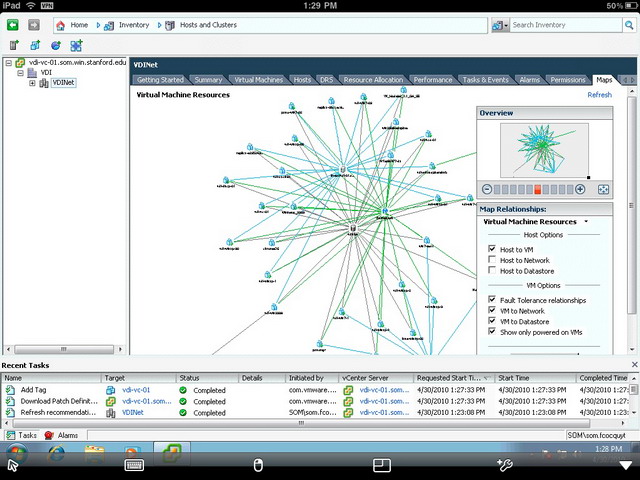Screen dimensions: 640x480
Task: Launch Internet Explorer from the taskbar
Action: click(x=56, y=453)
